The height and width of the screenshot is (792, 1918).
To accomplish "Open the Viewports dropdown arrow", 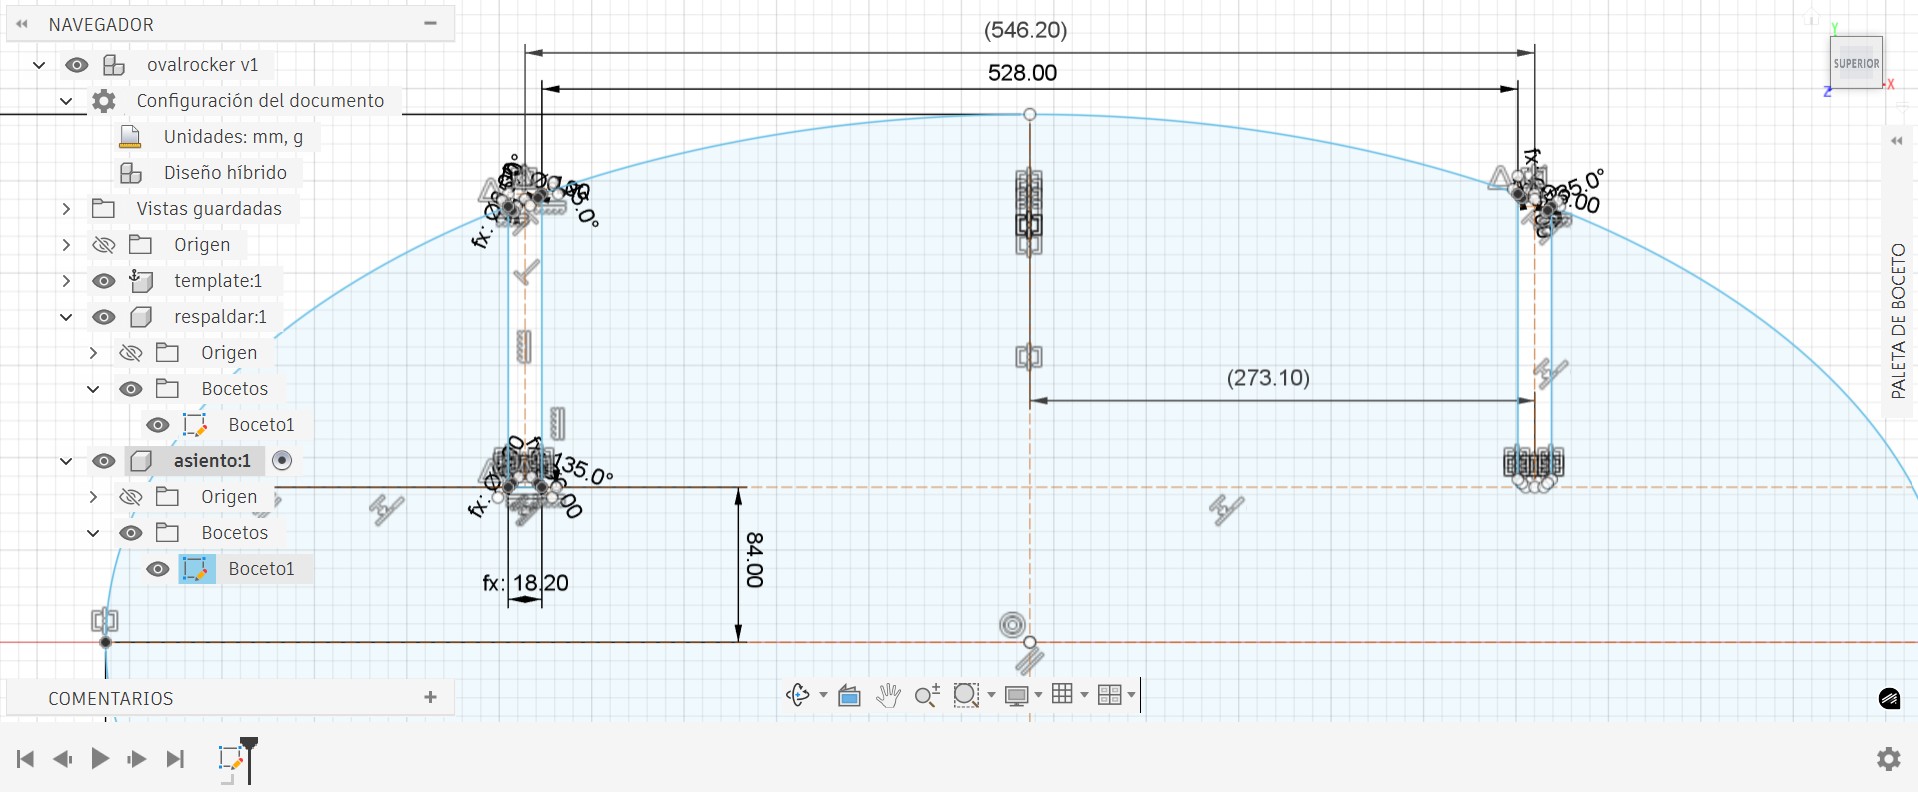I will [1131, 695].
